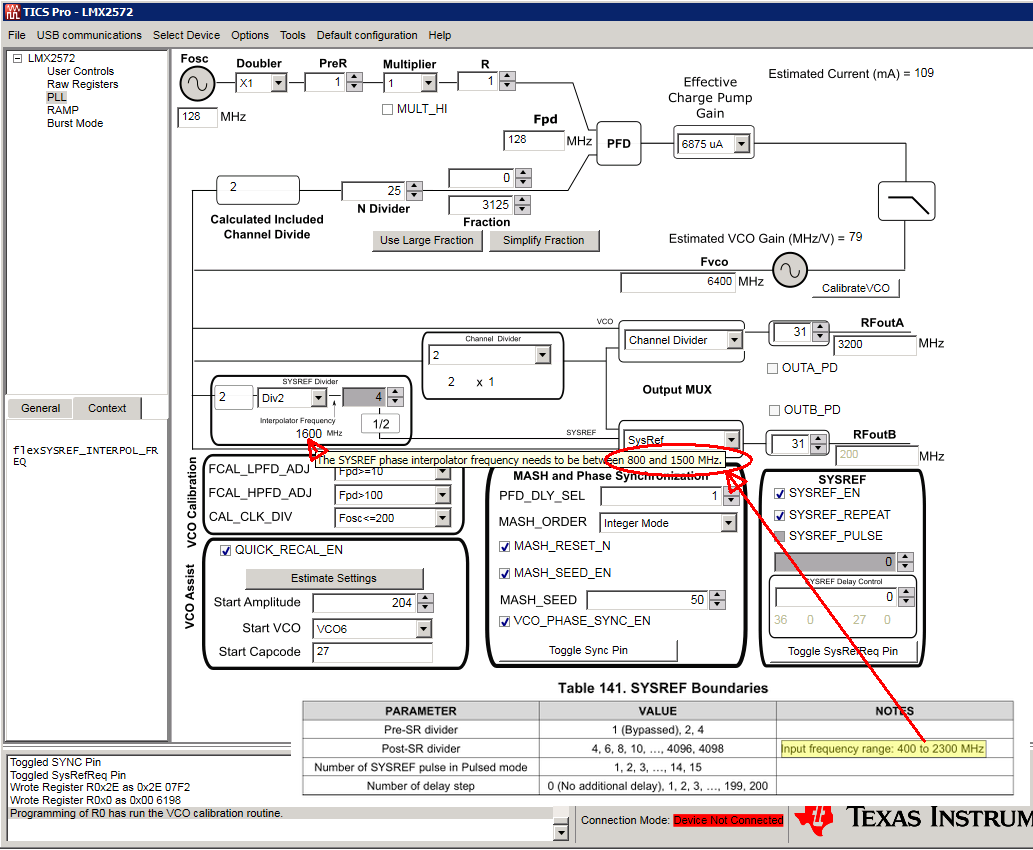Click the Toggle SysRefReq Pin button
The image size is (1033, 850).
(843, 651)
